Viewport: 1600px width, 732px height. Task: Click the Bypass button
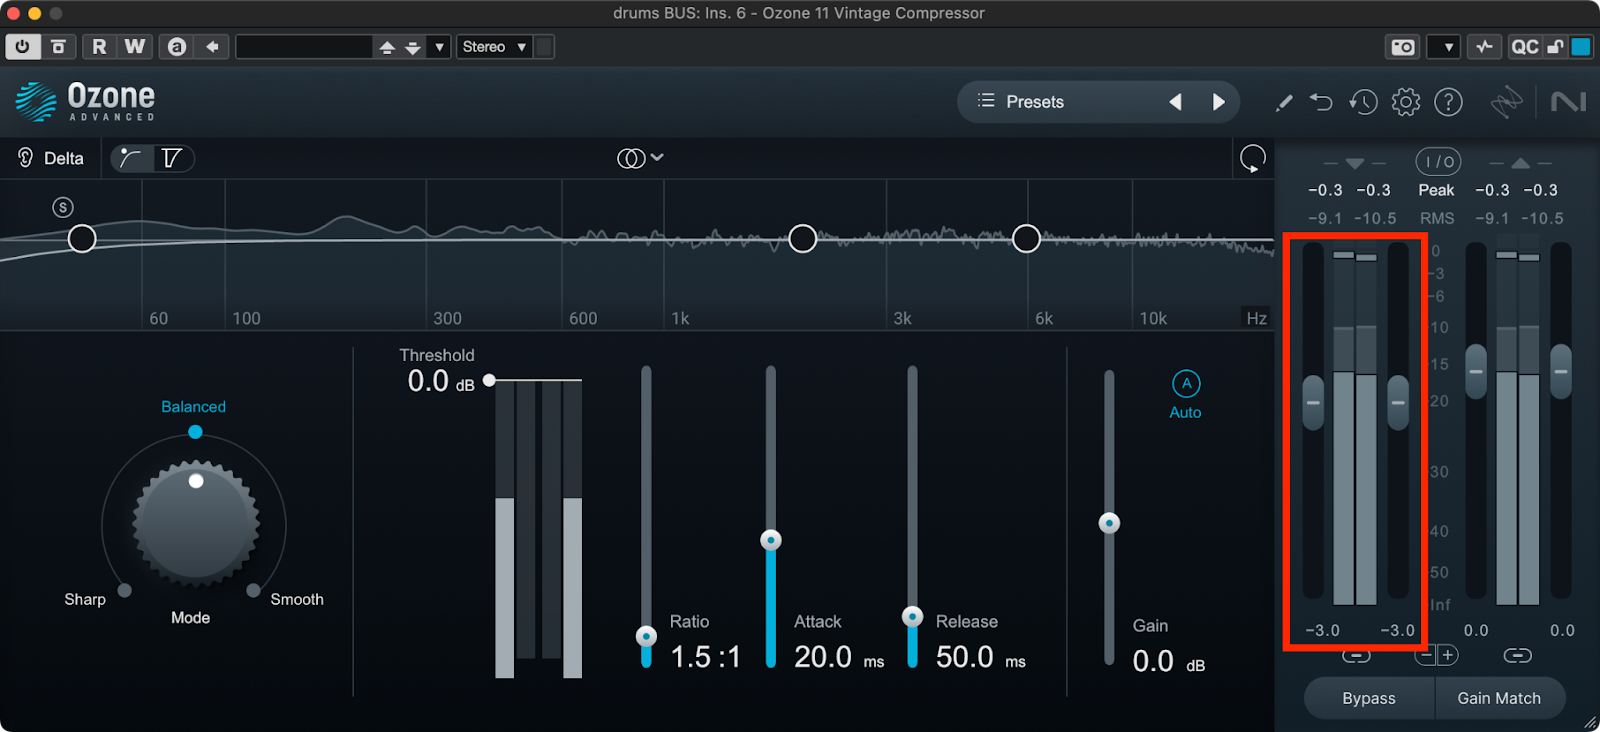[1368, 698]
